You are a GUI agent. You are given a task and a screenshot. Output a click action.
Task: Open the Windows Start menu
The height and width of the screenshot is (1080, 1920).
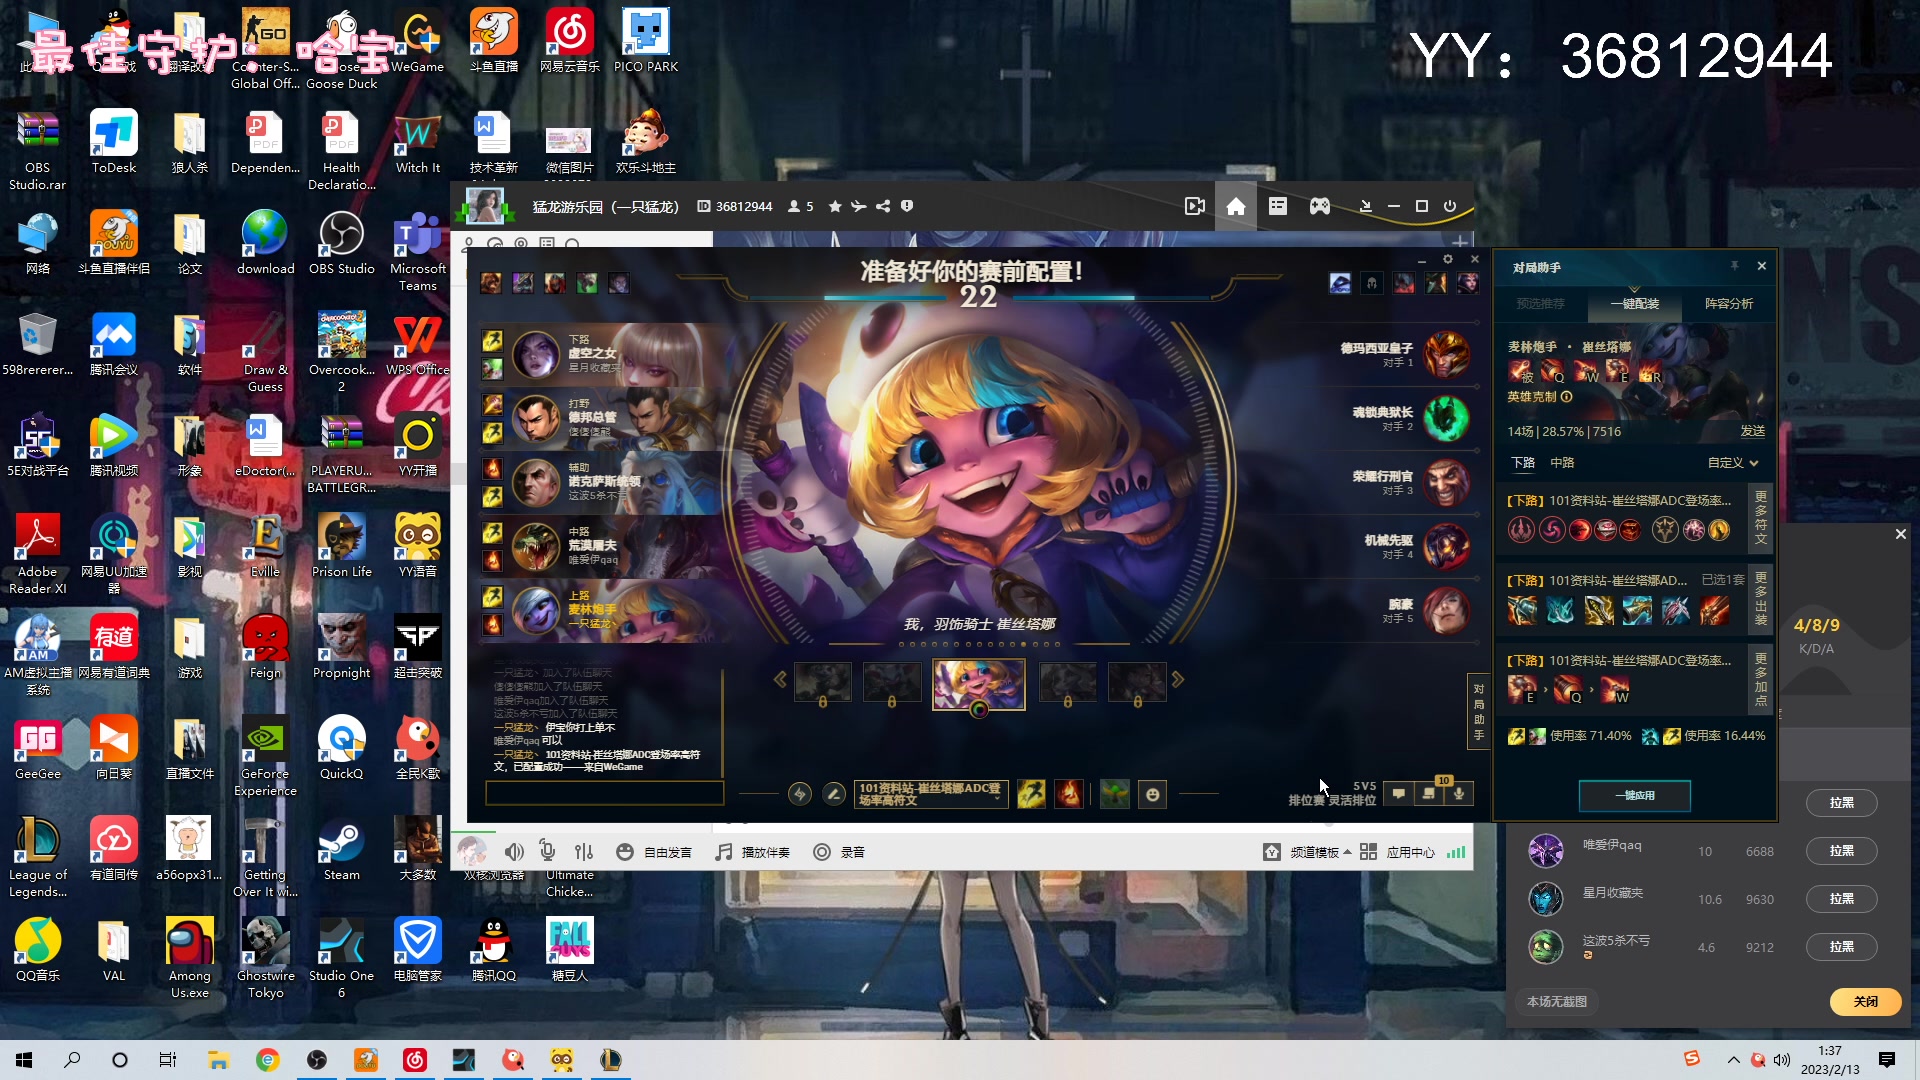click(x=24, y=1060)
